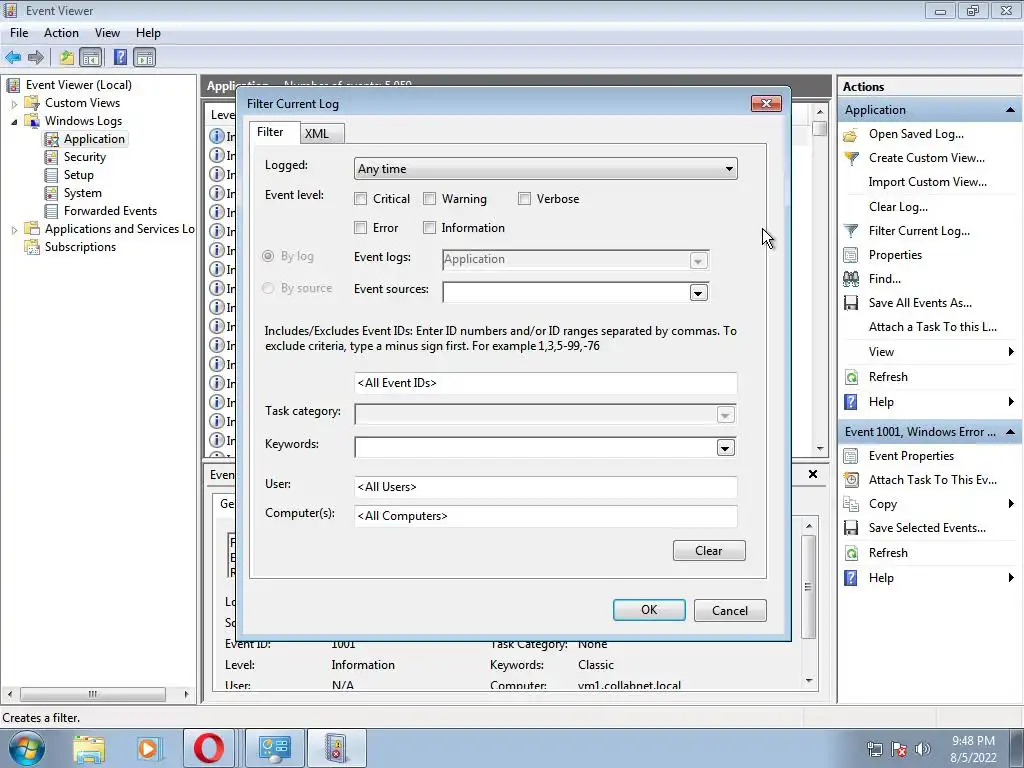
Task: Enable the Warning event level checkbox
Action: [429, 199]
